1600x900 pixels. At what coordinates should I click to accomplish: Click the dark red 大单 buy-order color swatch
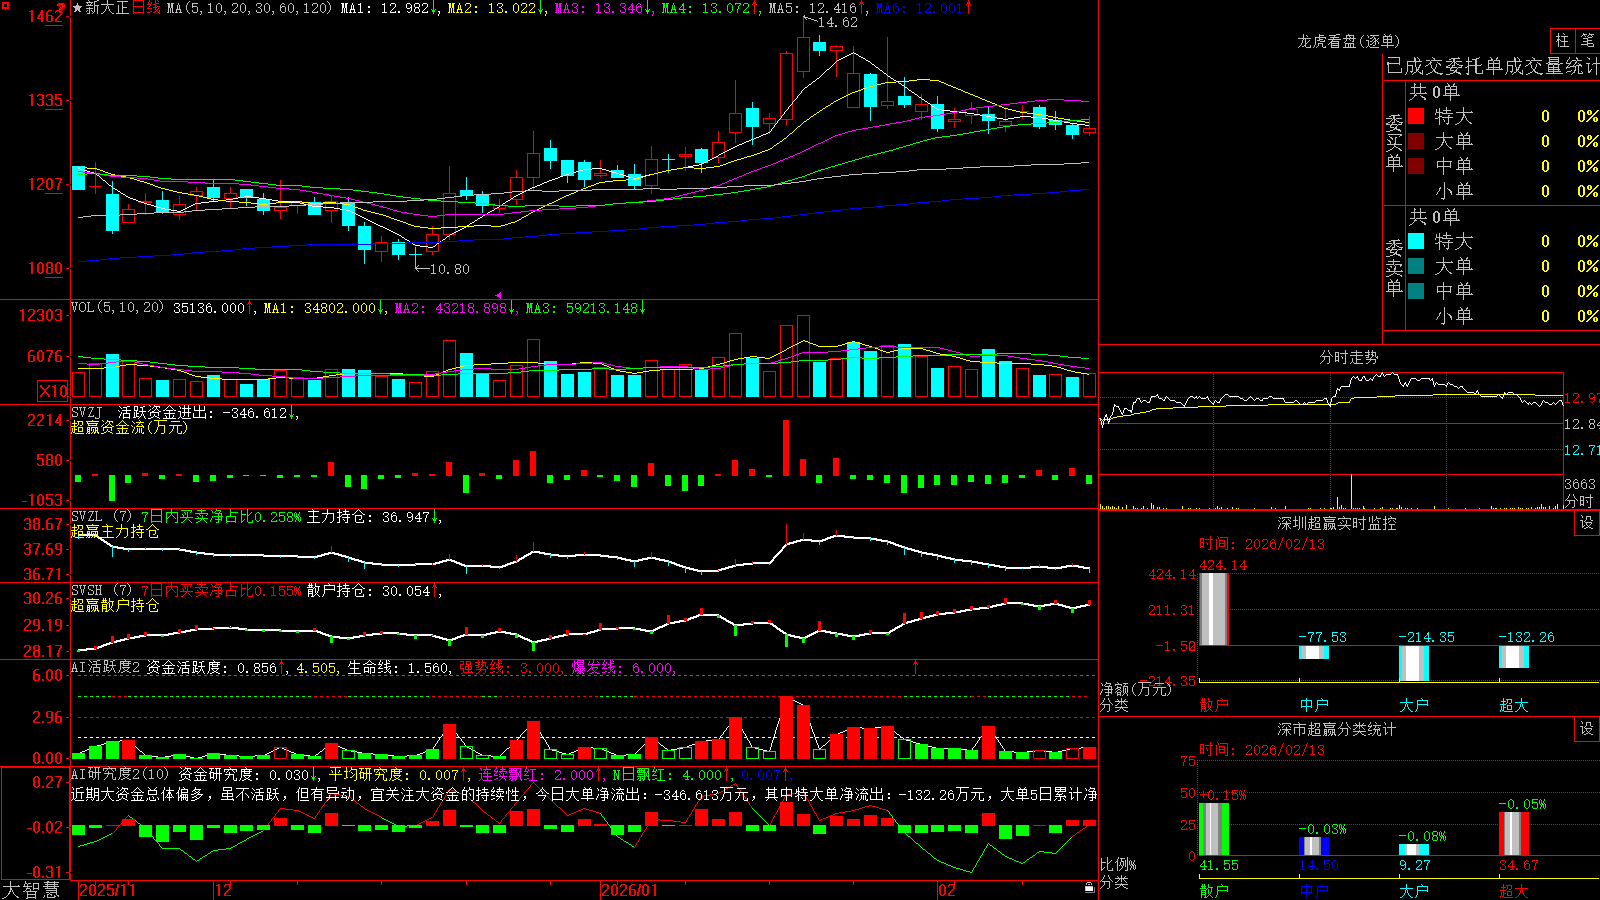click(1416, 141)
